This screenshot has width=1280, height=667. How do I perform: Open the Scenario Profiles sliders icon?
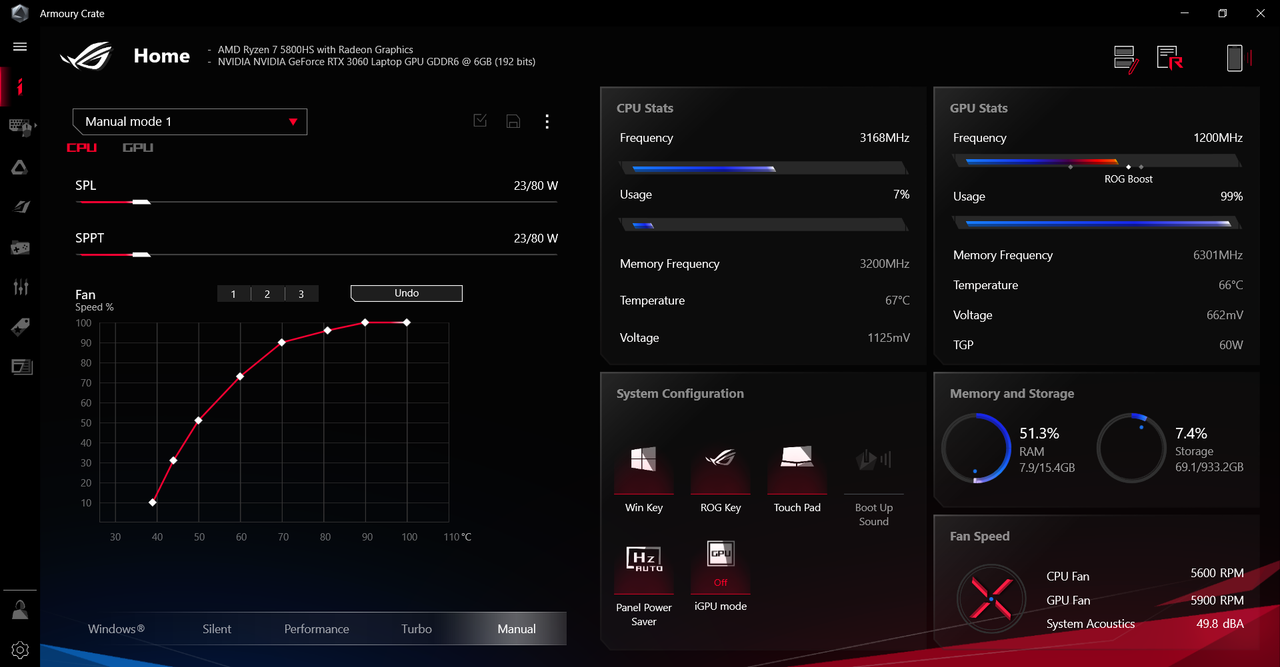[x=20, y=287]
